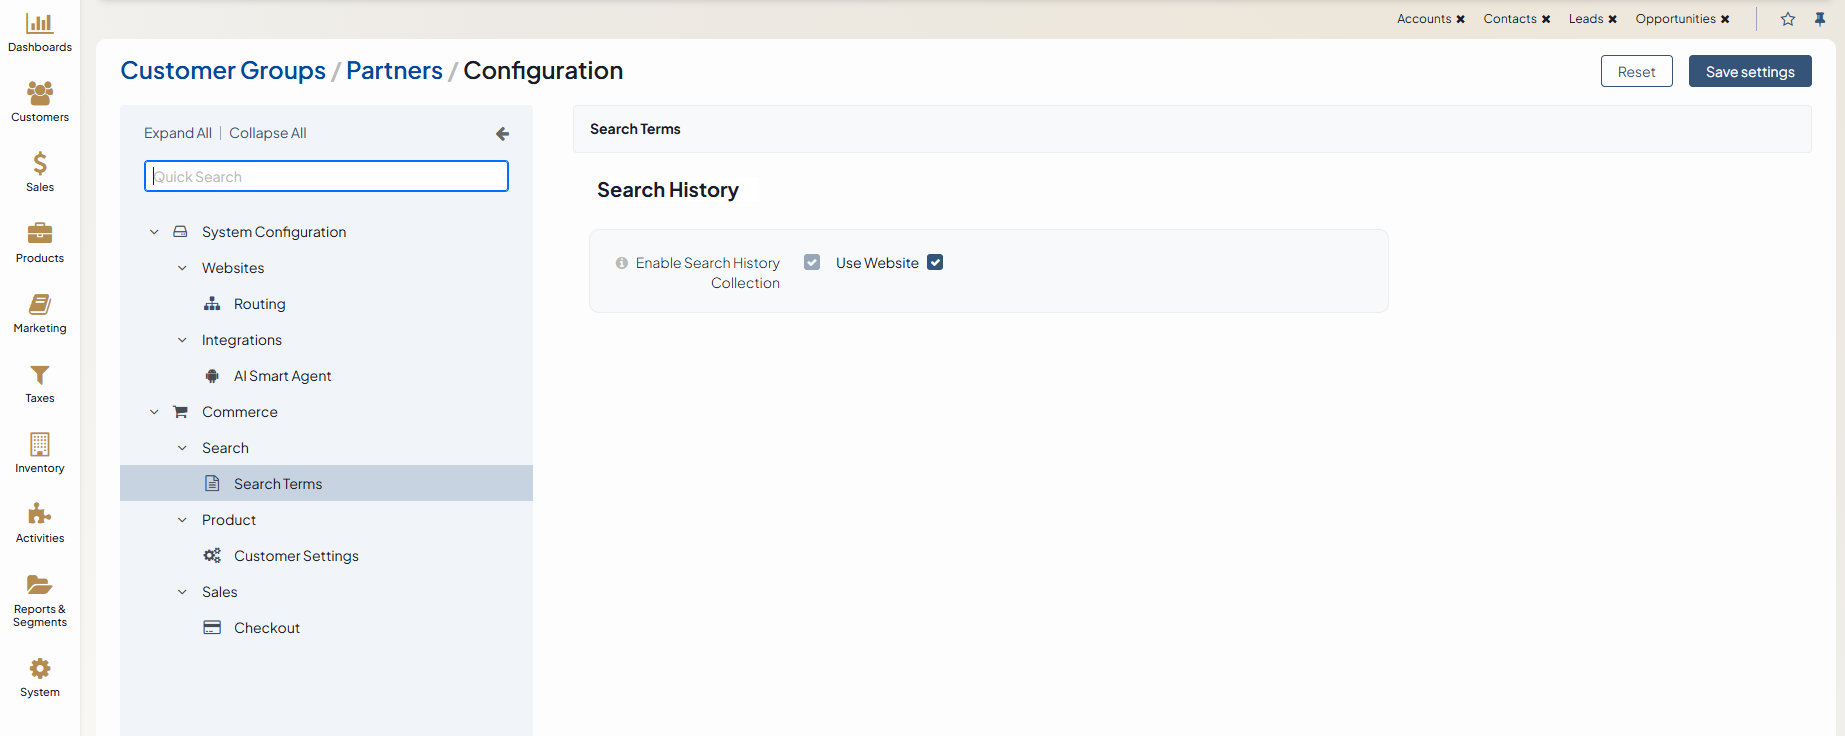Open the Taxes funnel icon
Viewport: 1845px width, 736px height.
click(40, 375)
